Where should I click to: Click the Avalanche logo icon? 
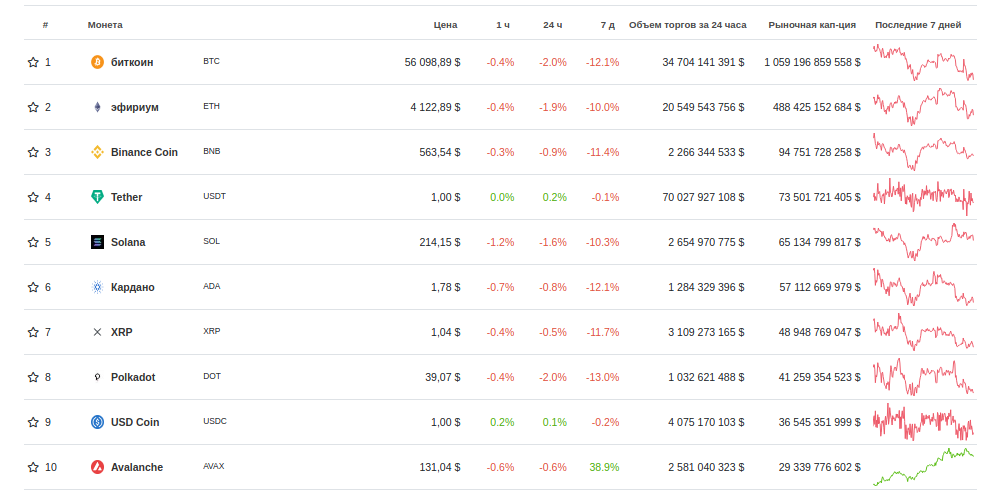[x=97, y=467]
